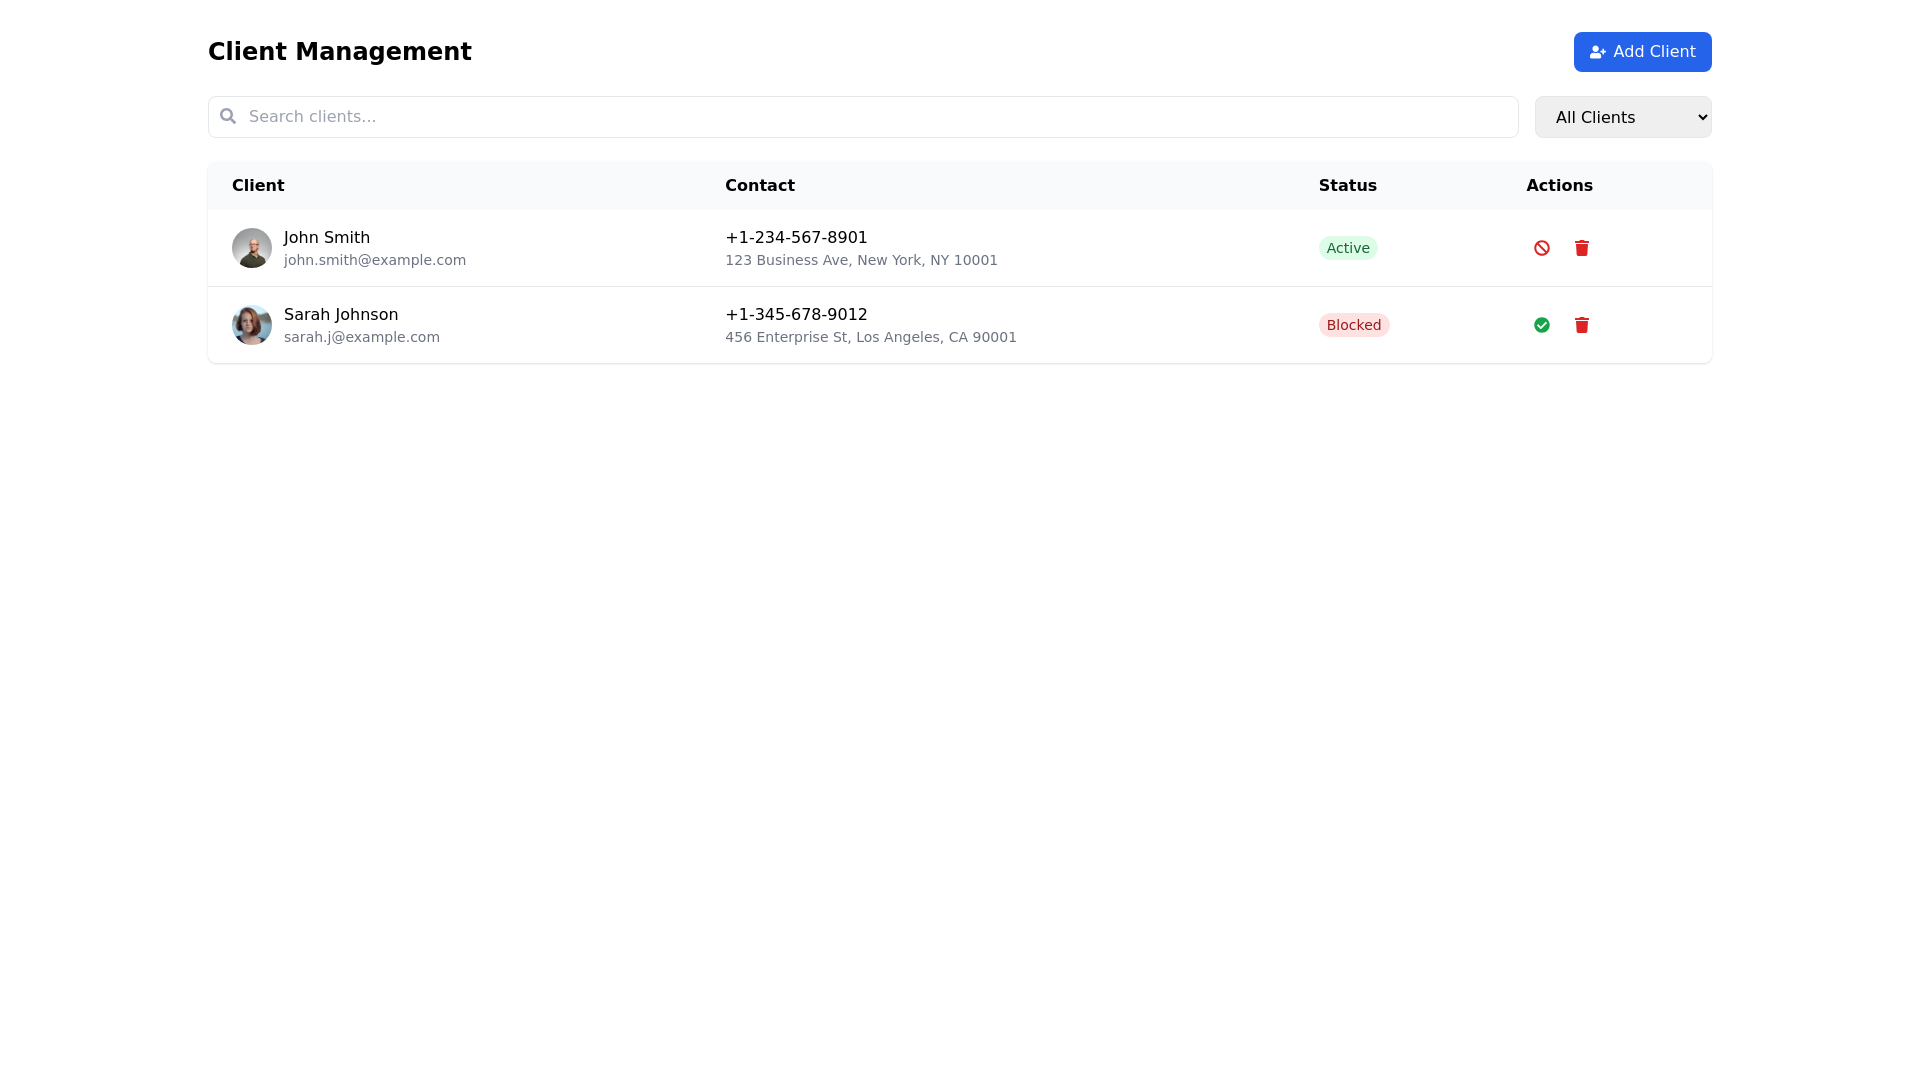Click the Add Client button
This screenshot has height=1080, width=1920.
1642,51
